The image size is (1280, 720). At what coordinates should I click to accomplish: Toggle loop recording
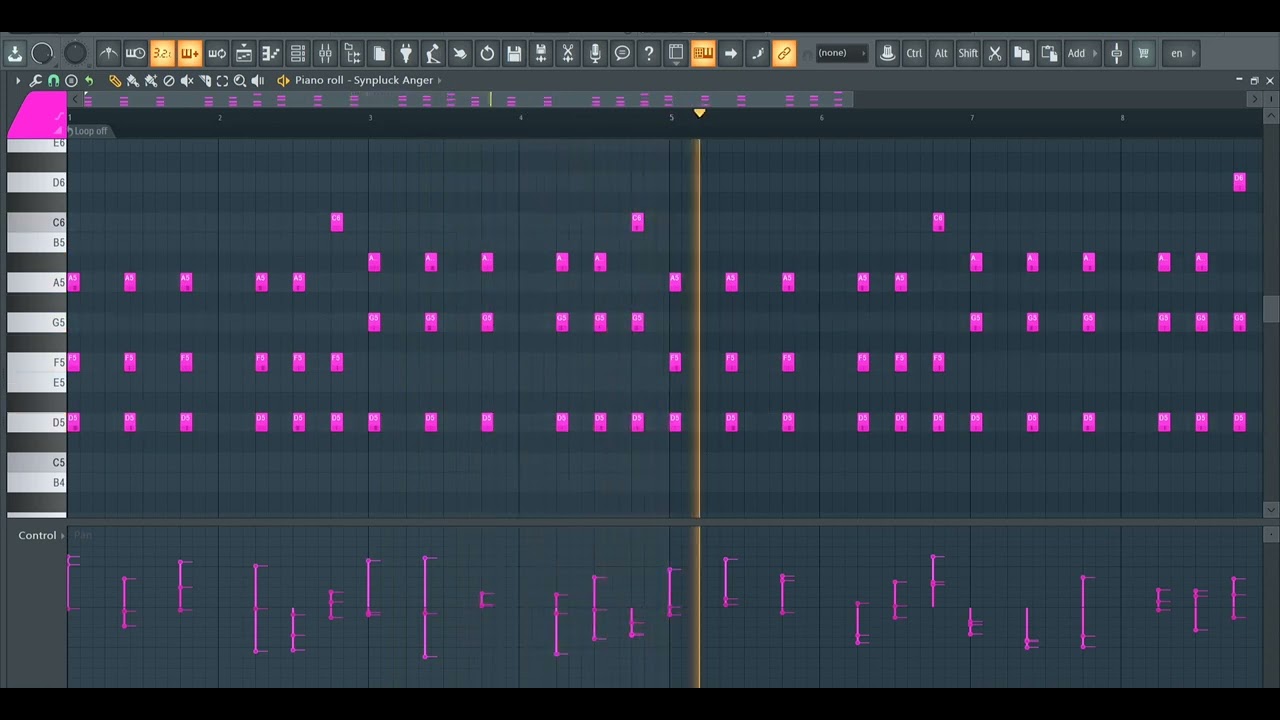(x=216, y=53)
